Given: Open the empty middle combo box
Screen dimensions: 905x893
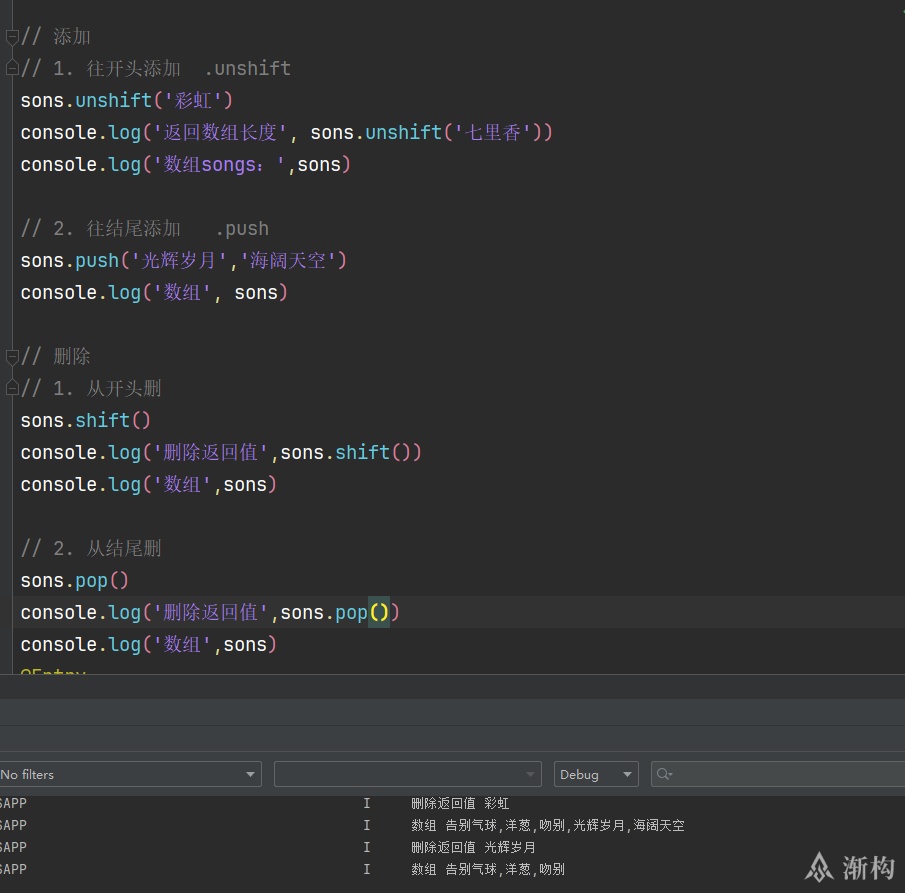Looking at the screenshot, I should click(407, 774).
